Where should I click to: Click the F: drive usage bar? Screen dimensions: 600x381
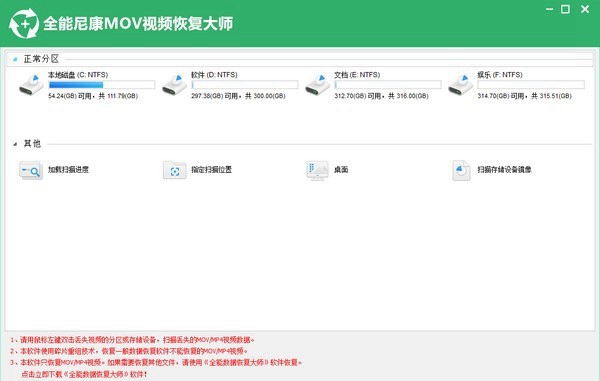(x=531, y=85)
